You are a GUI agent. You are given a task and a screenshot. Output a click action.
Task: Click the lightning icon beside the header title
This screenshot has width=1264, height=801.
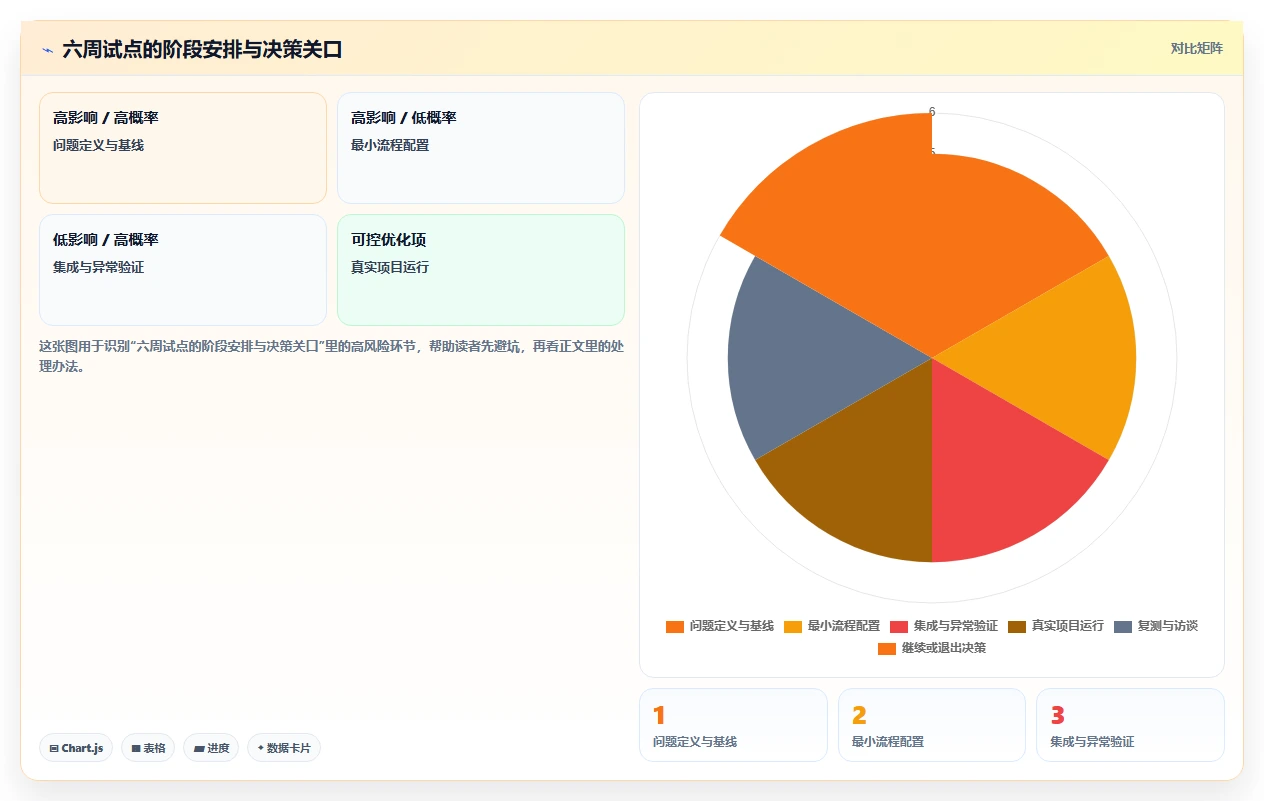click(48, 49)
